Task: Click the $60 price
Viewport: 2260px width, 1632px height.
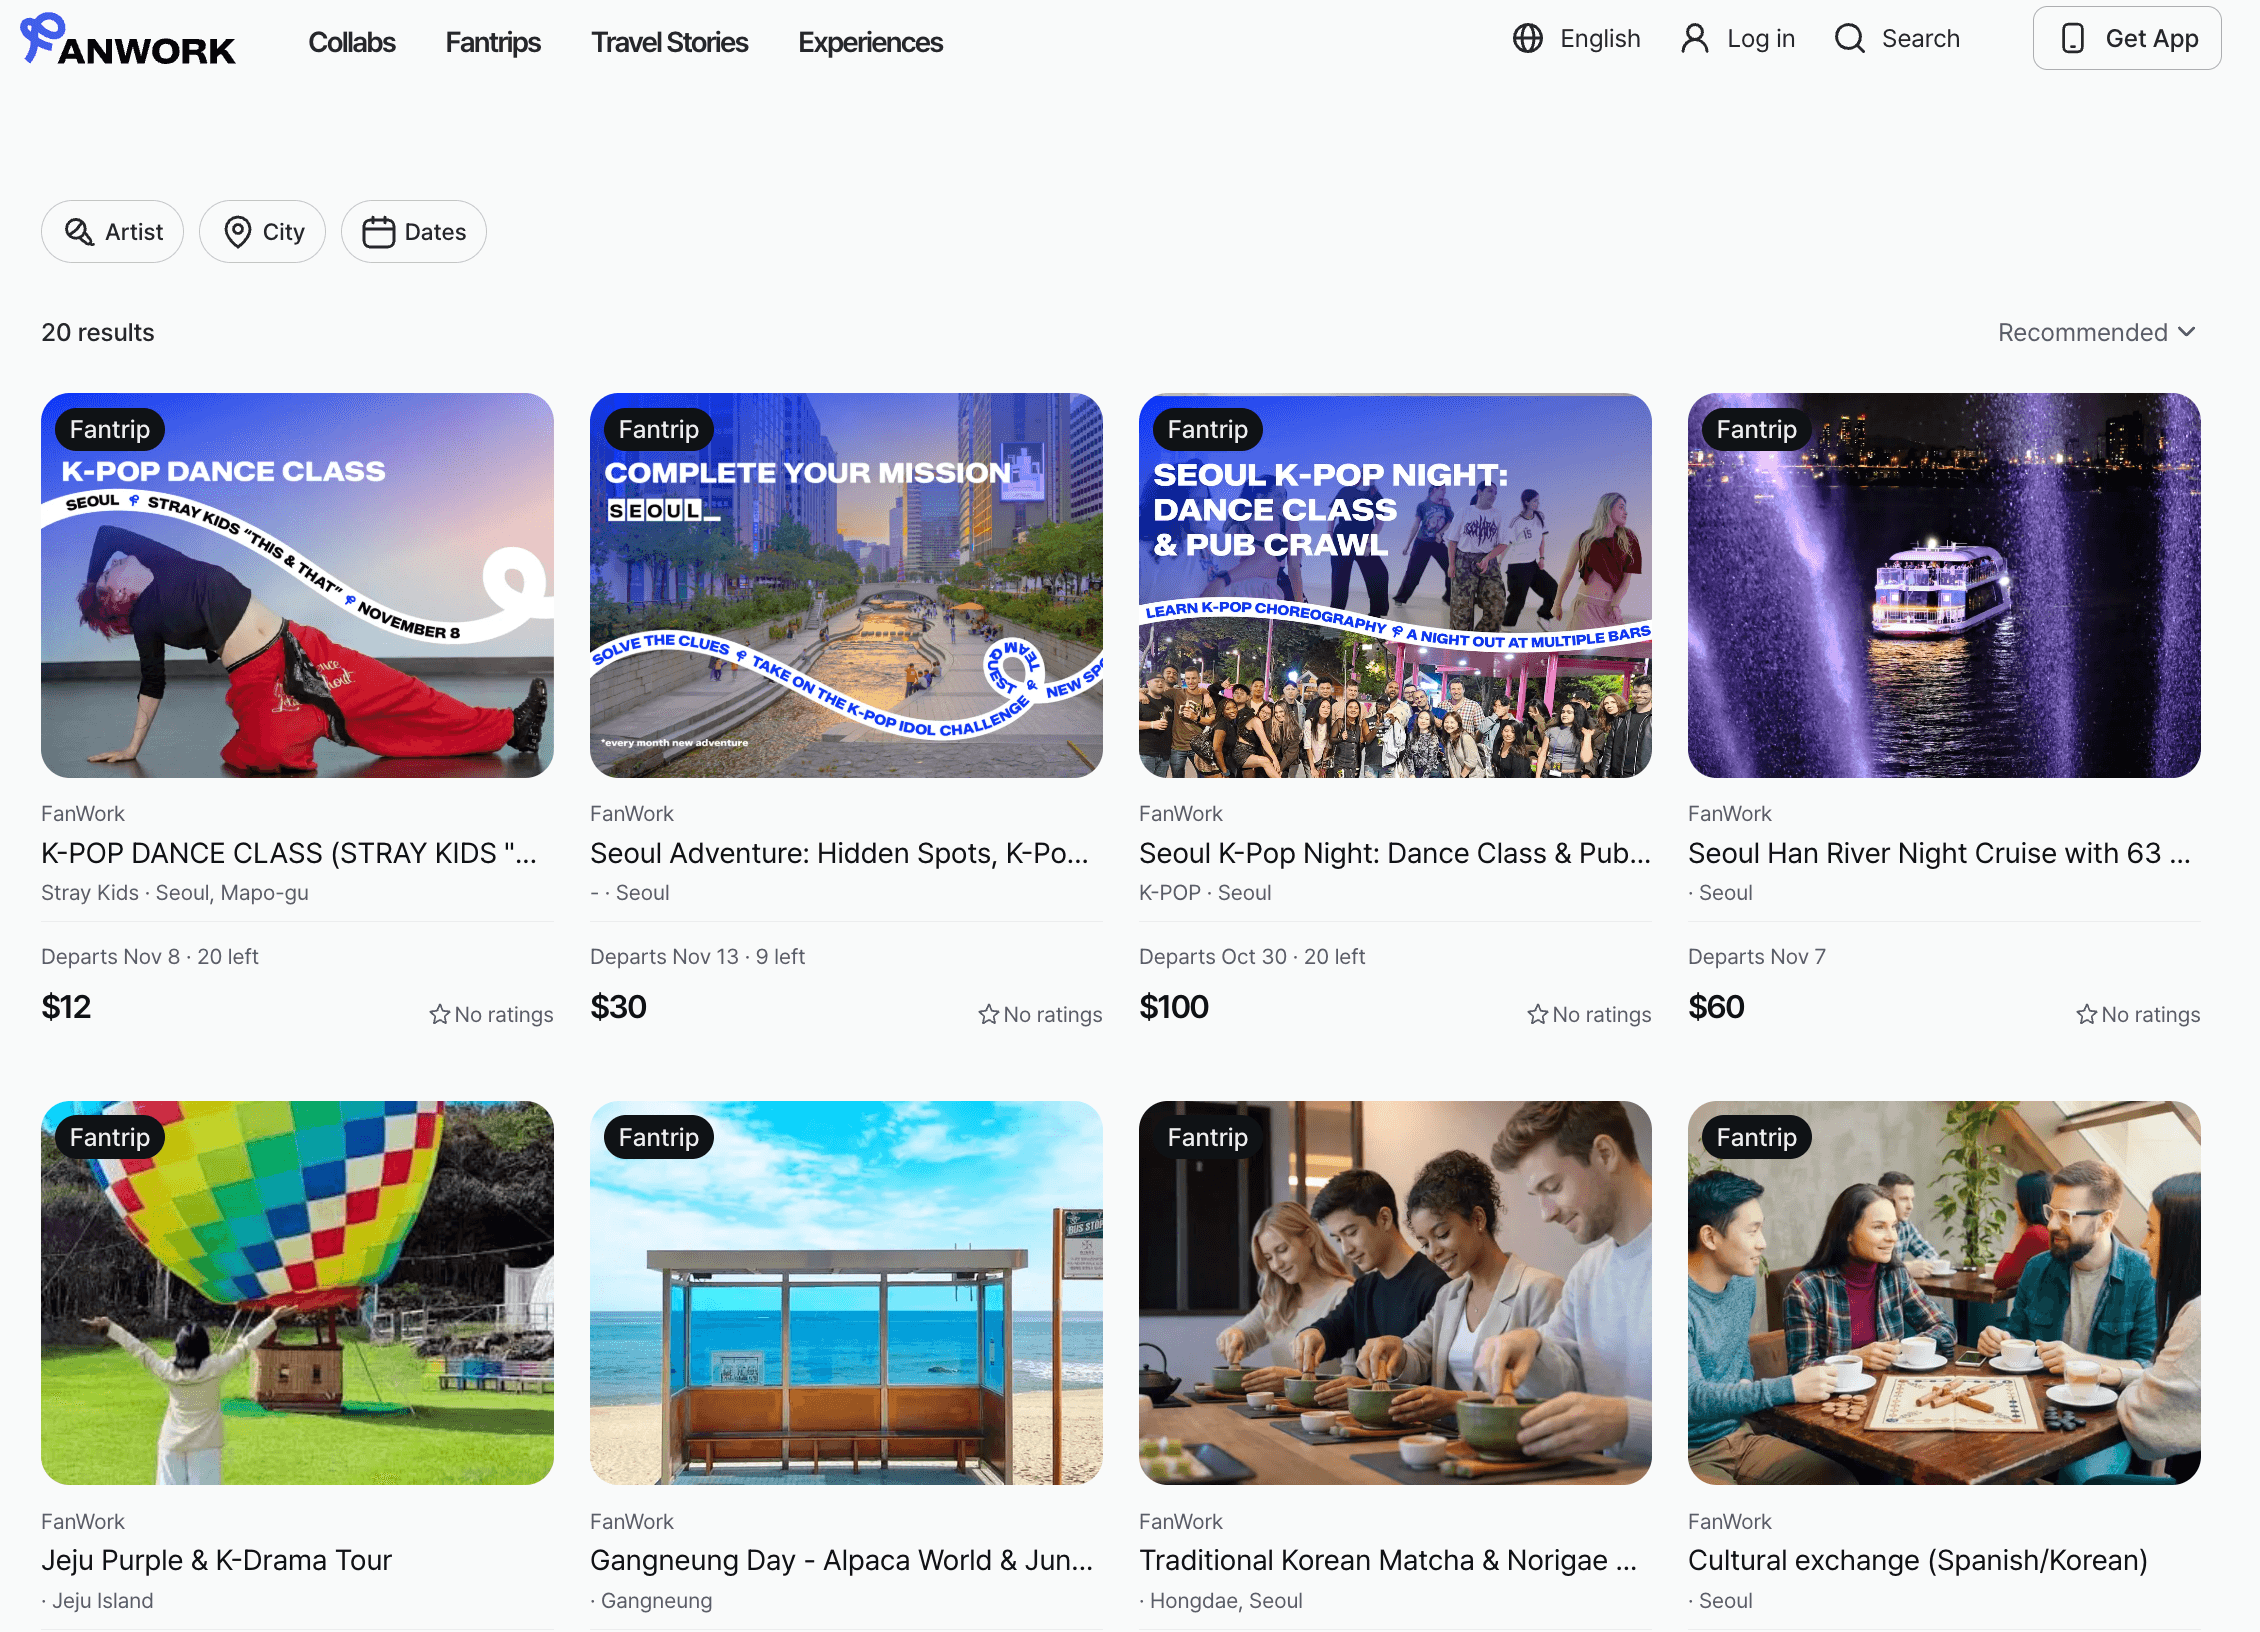Action: click(x=1716, y=1006)
